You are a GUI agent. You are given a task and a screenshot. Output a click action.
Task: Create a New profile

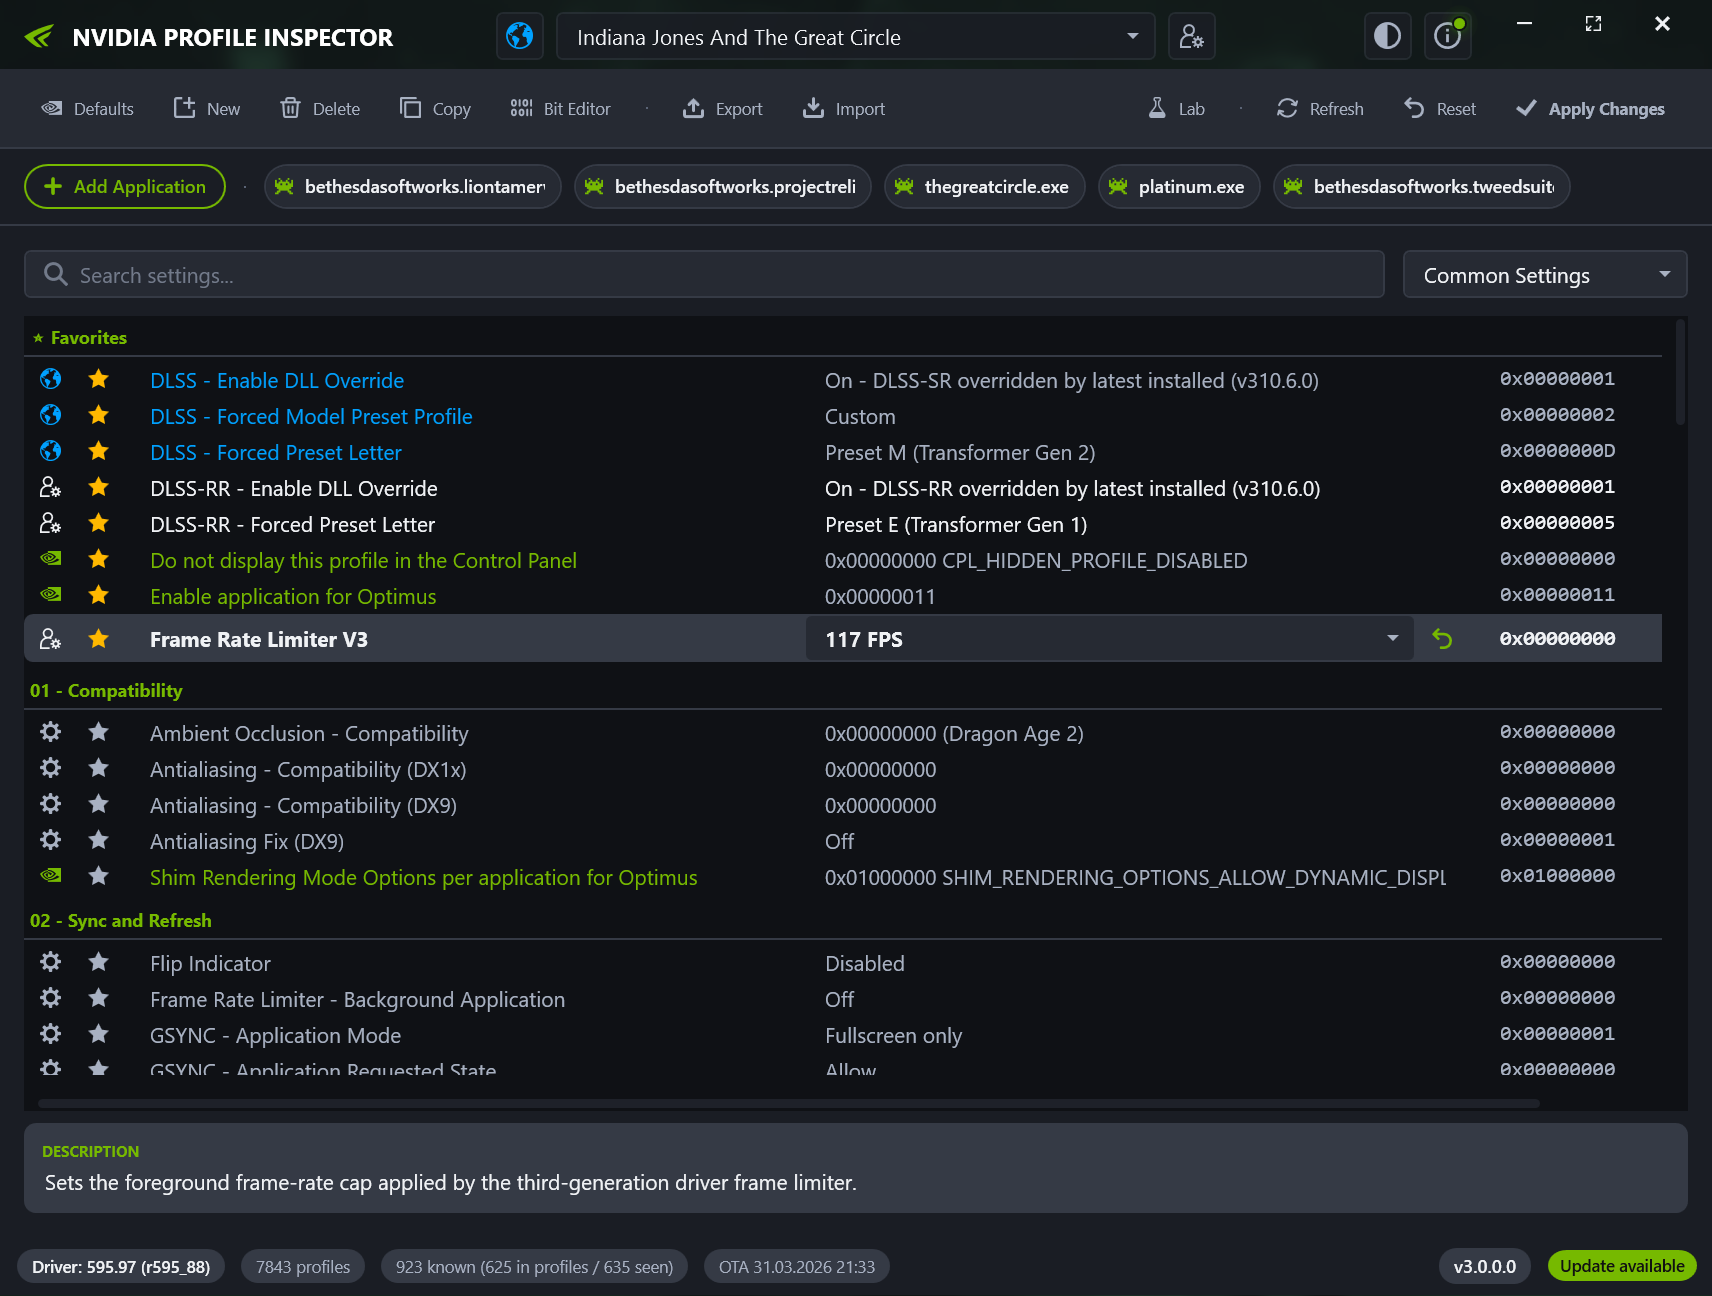click(x=207, y=109)
